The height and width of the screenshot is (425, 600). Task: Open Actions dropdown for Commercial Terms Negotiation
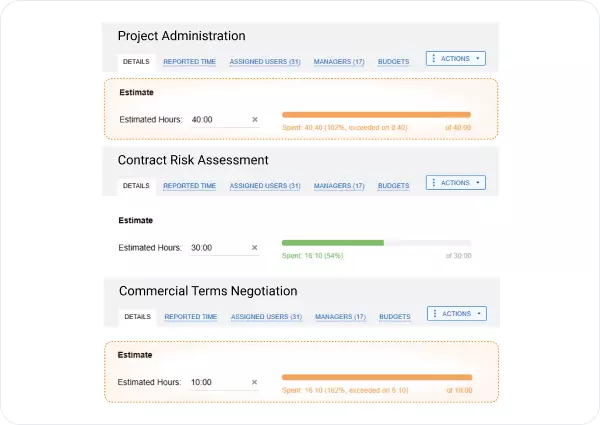[457, 314]
